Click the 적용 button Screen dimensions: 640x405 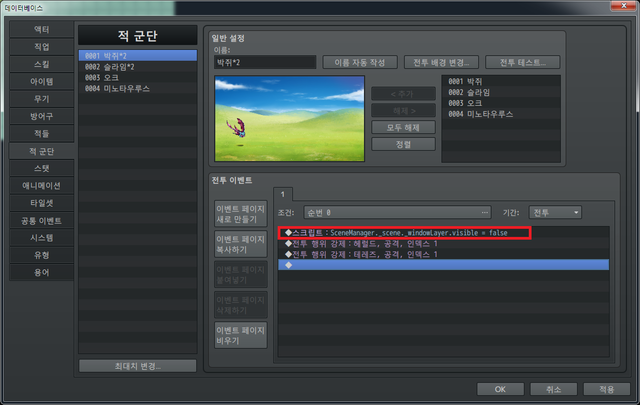pyautogui.click(x=607, y=389)
